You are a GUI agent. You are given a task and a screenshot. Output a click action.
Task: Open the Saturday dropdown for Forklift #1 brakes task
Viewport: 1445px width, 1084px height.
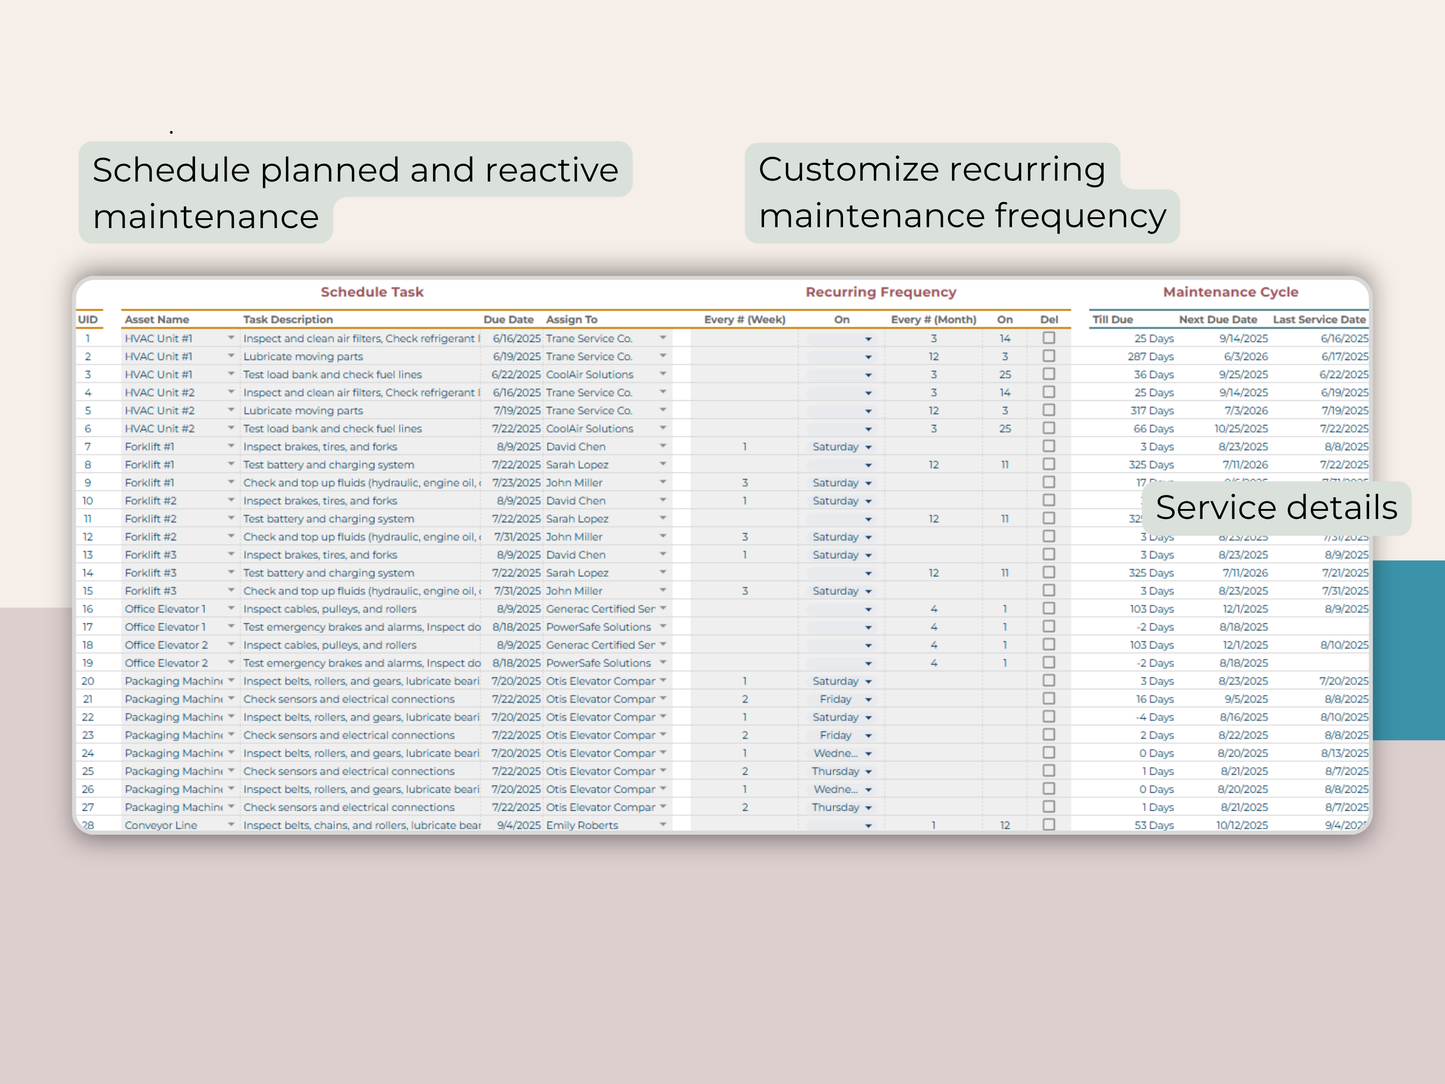866,446
